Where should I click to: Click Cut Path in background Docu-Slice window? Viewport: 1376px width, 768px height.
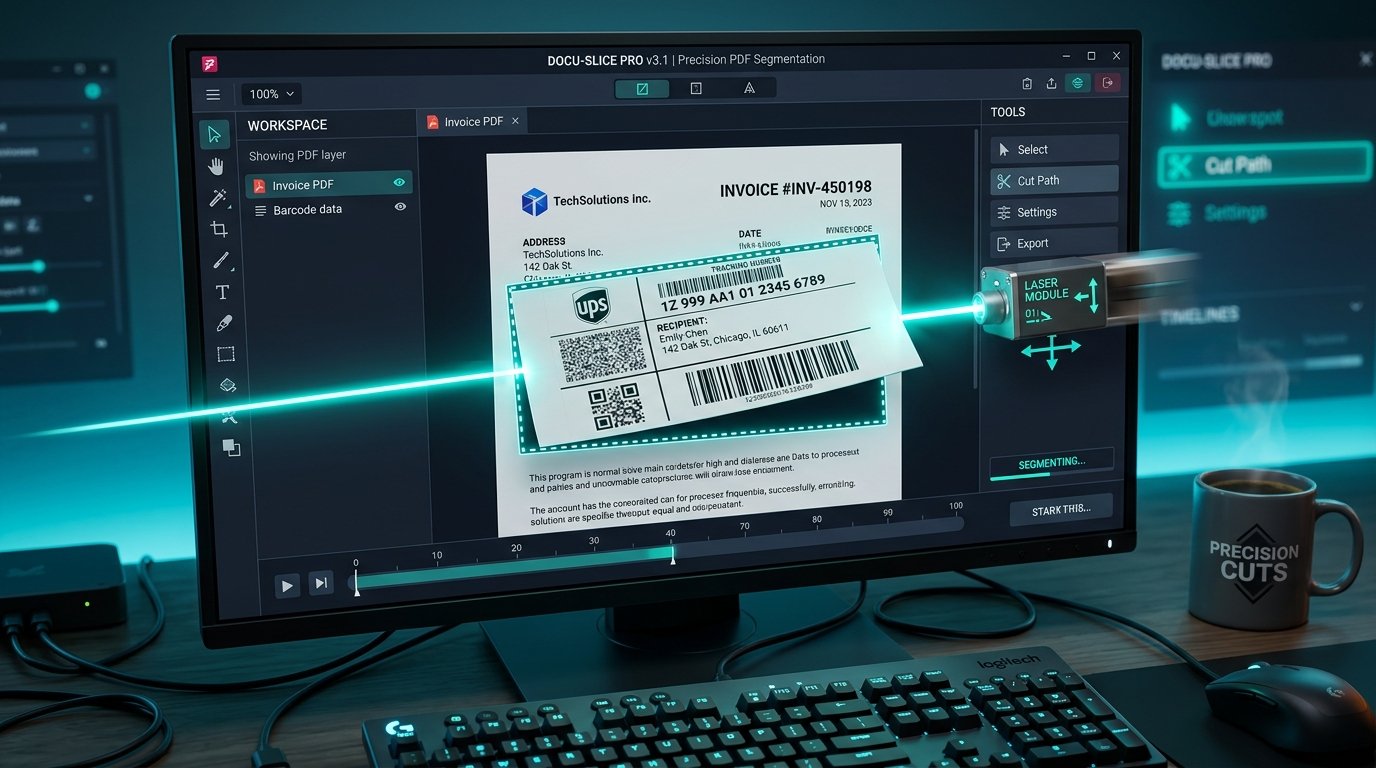[x=1264, y=165]
